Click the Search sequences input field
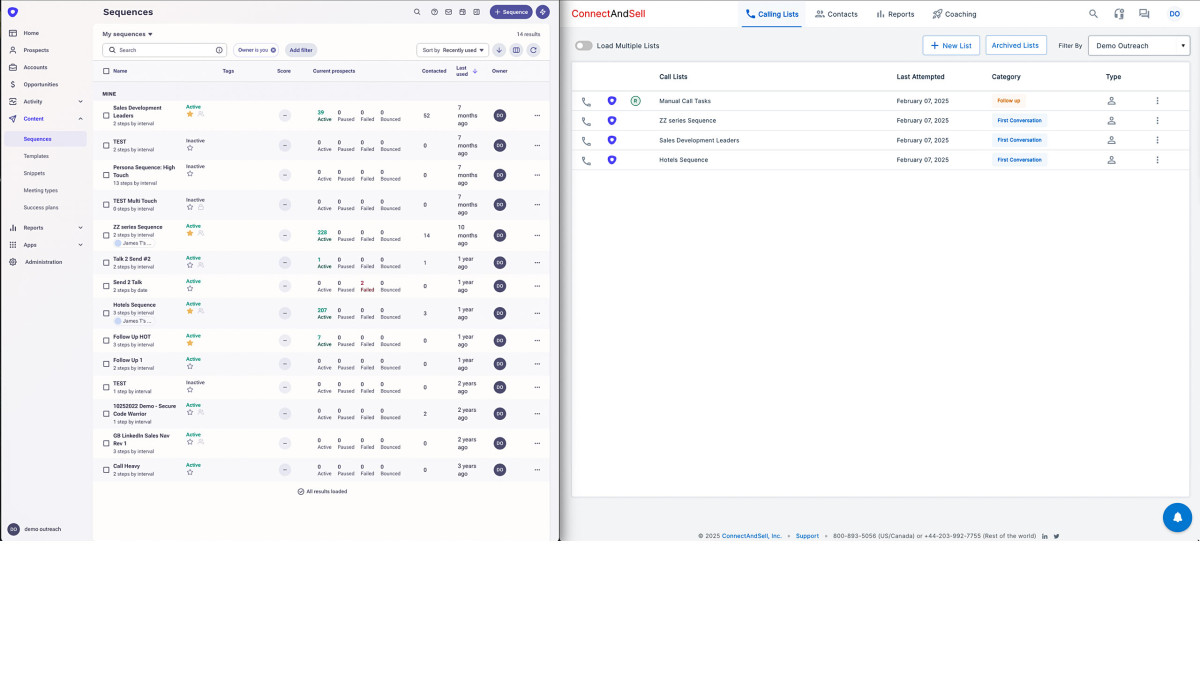This screenshot has height=675, width=1200. click(163, 50)
